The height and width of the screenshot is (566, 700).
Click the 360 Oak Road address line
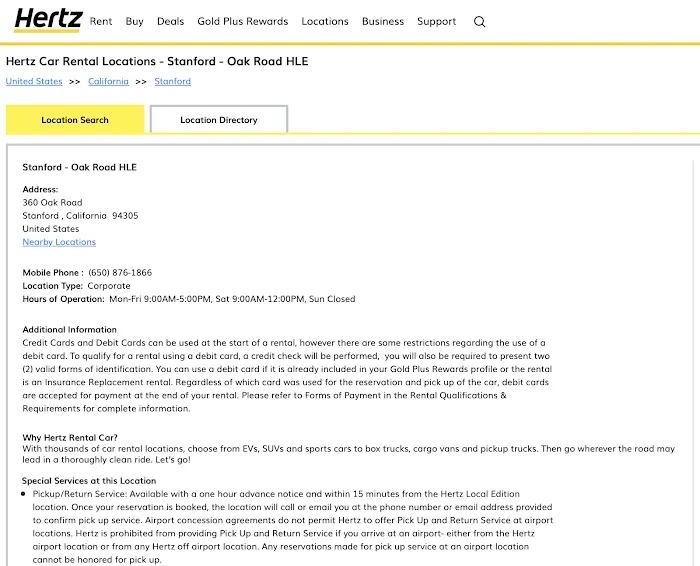(x=53, y=203)
